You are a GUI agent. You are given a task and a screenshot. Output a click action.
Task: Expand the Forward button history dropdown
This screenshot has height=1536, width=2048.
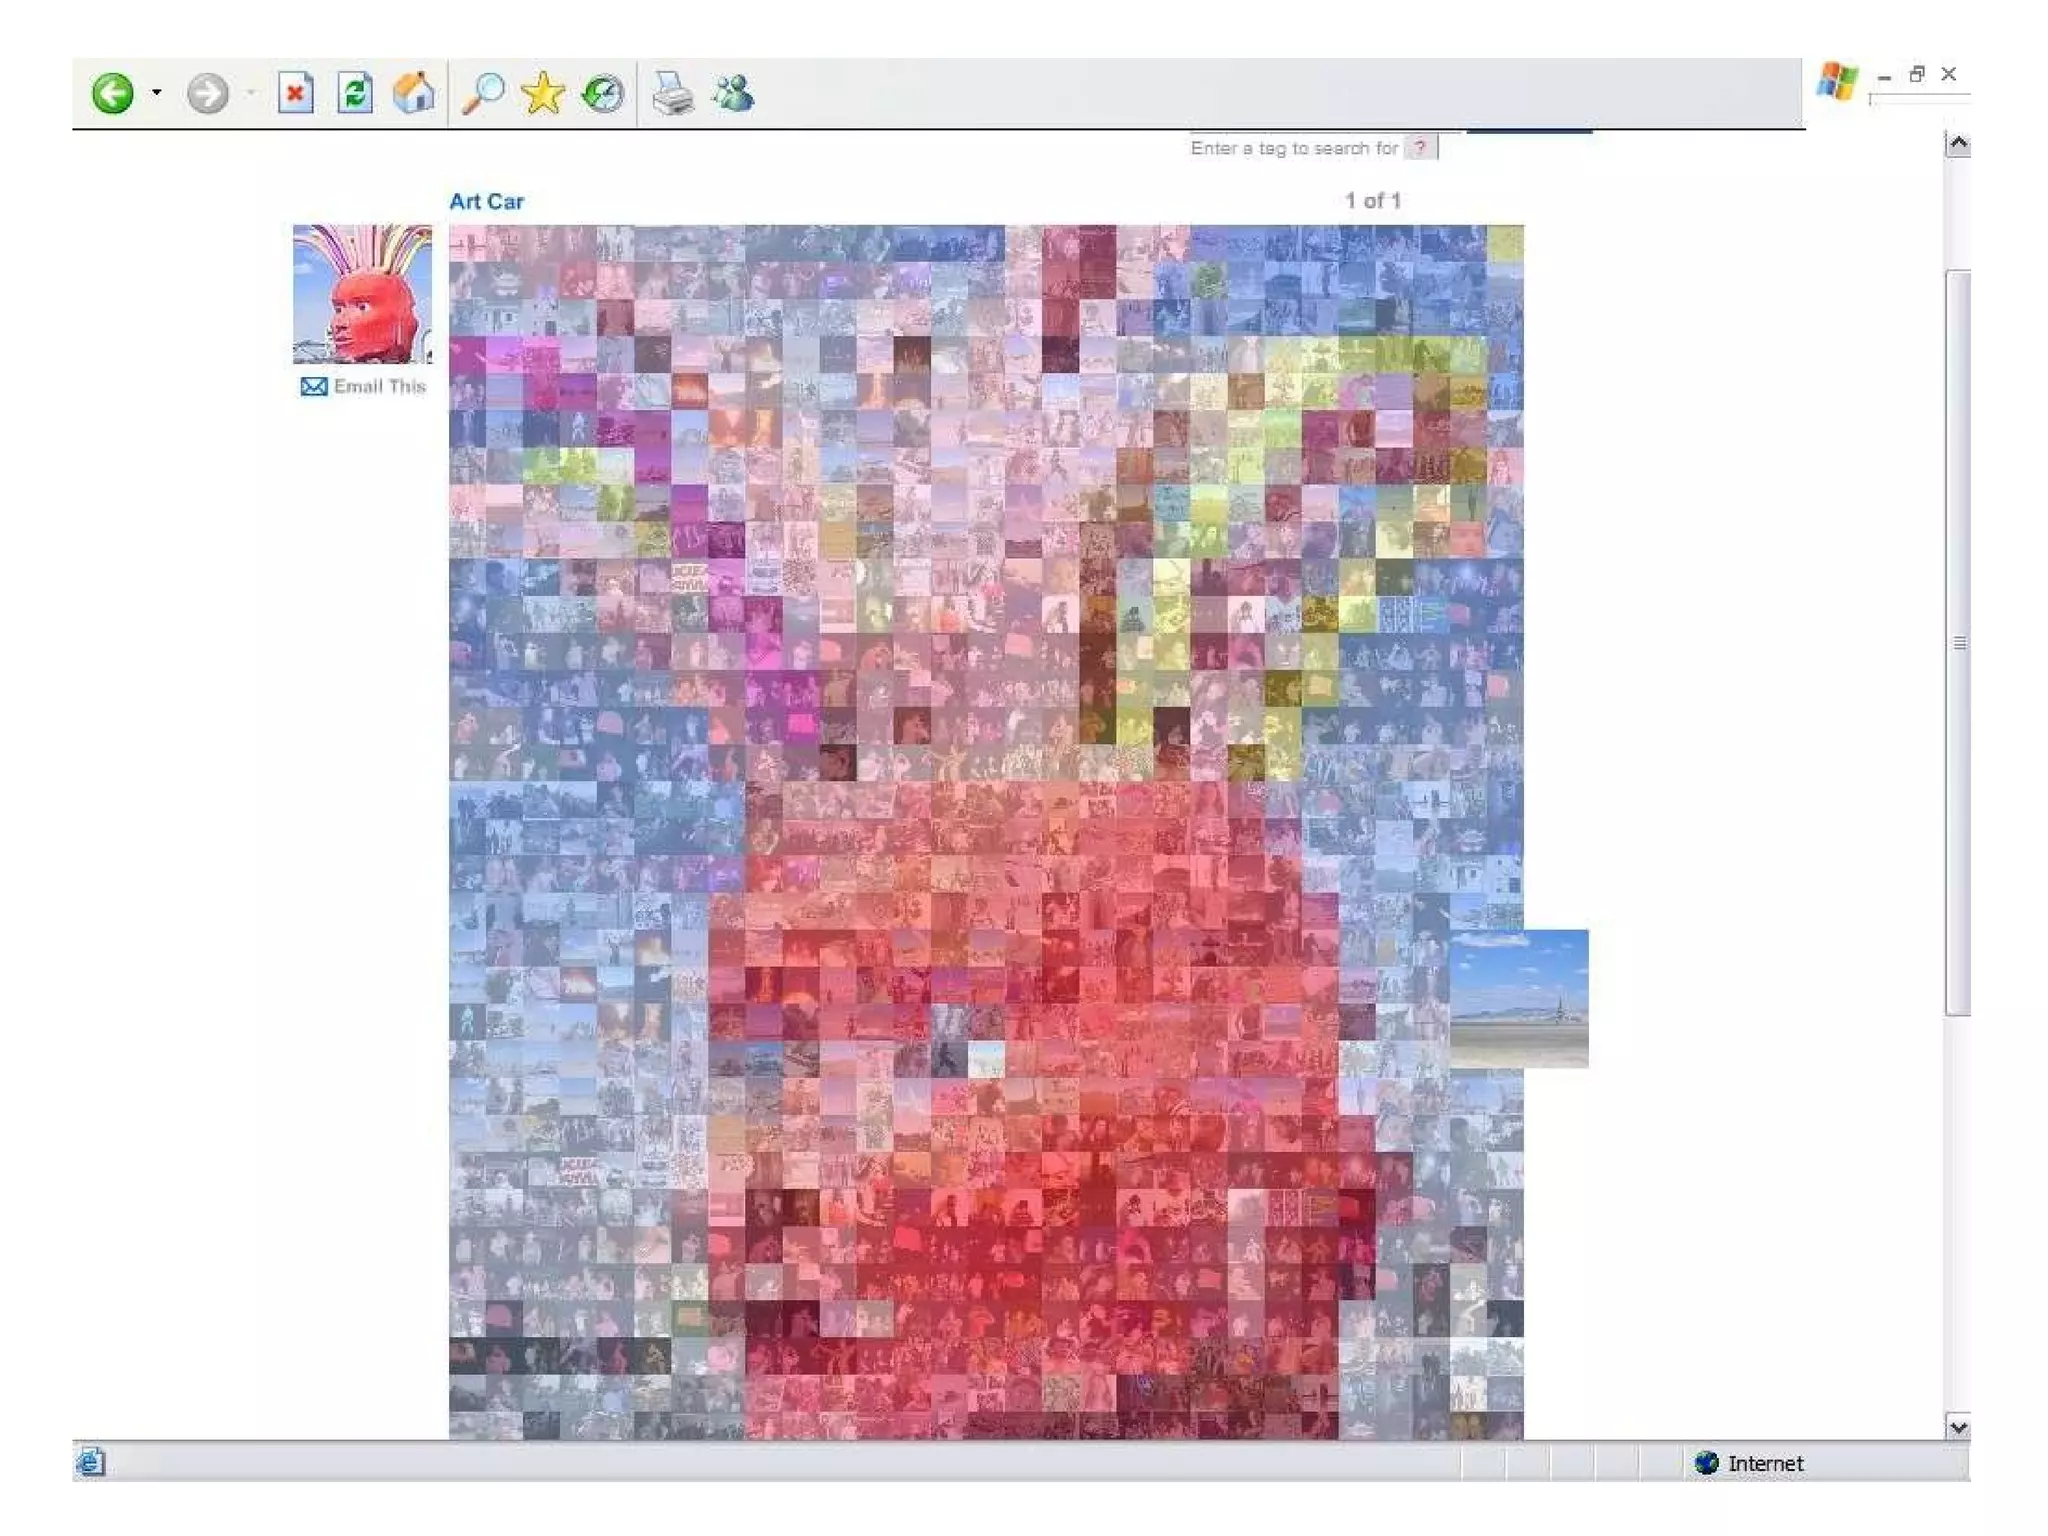[x=251, y=93]
